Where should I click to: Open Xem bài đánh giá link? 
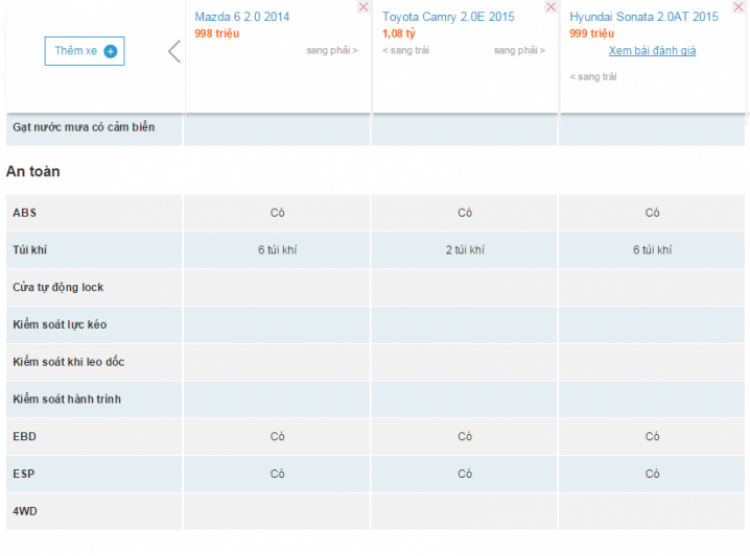click(652, 51)
